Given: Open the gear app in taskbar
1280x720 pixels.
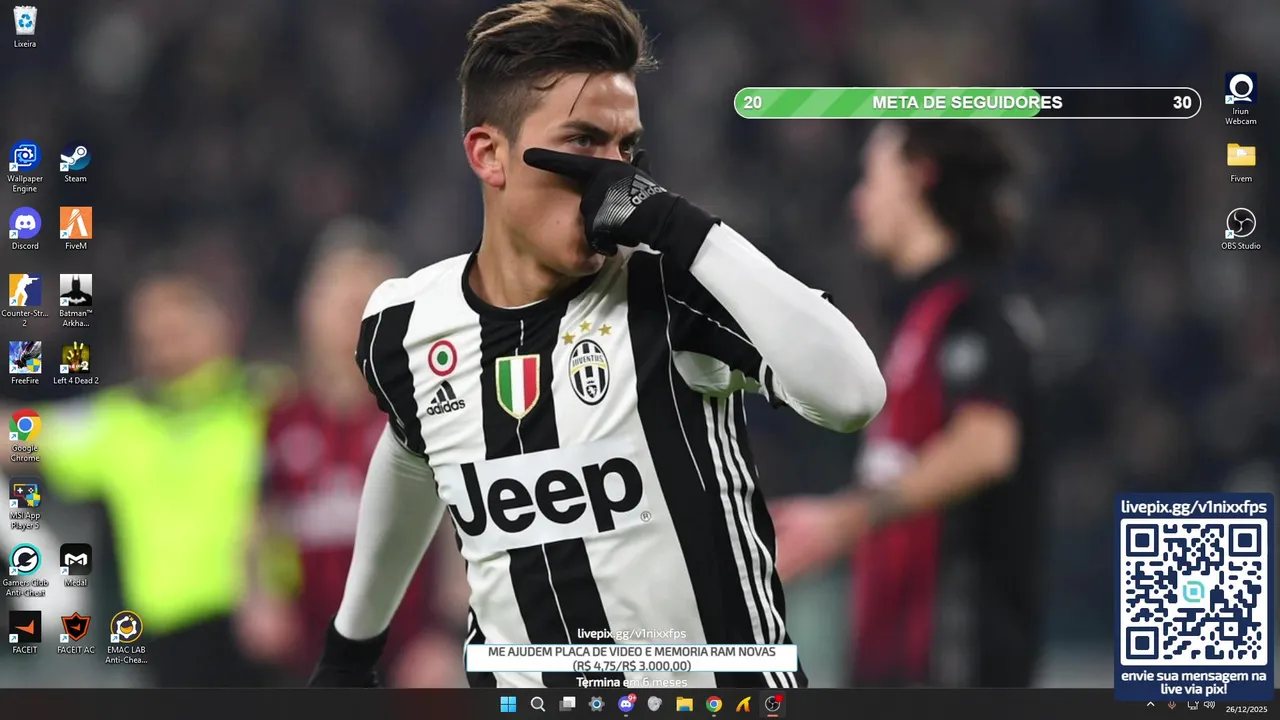Looking at the screenshot, I should [x=597, y=704].
